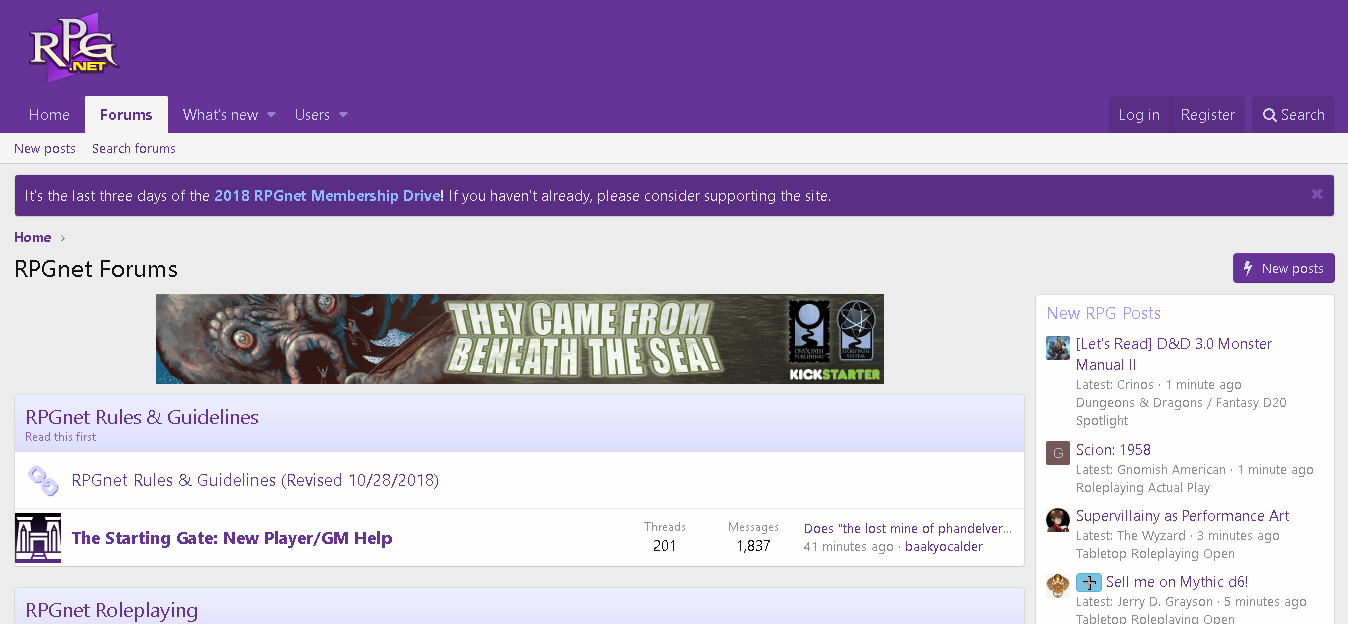The image size is (1348, 624).
Task: Click the Register link
Action: click(1207, 115)
